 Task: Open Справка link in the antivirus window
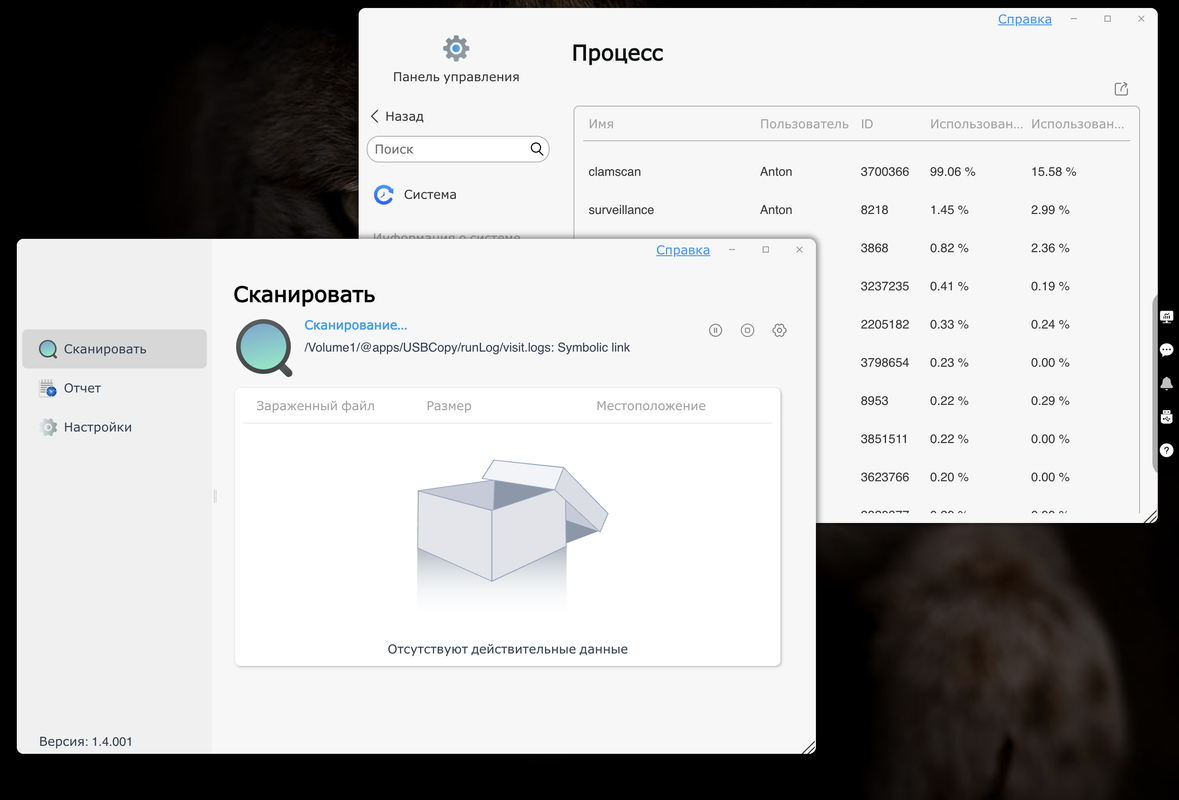point(683,250)
